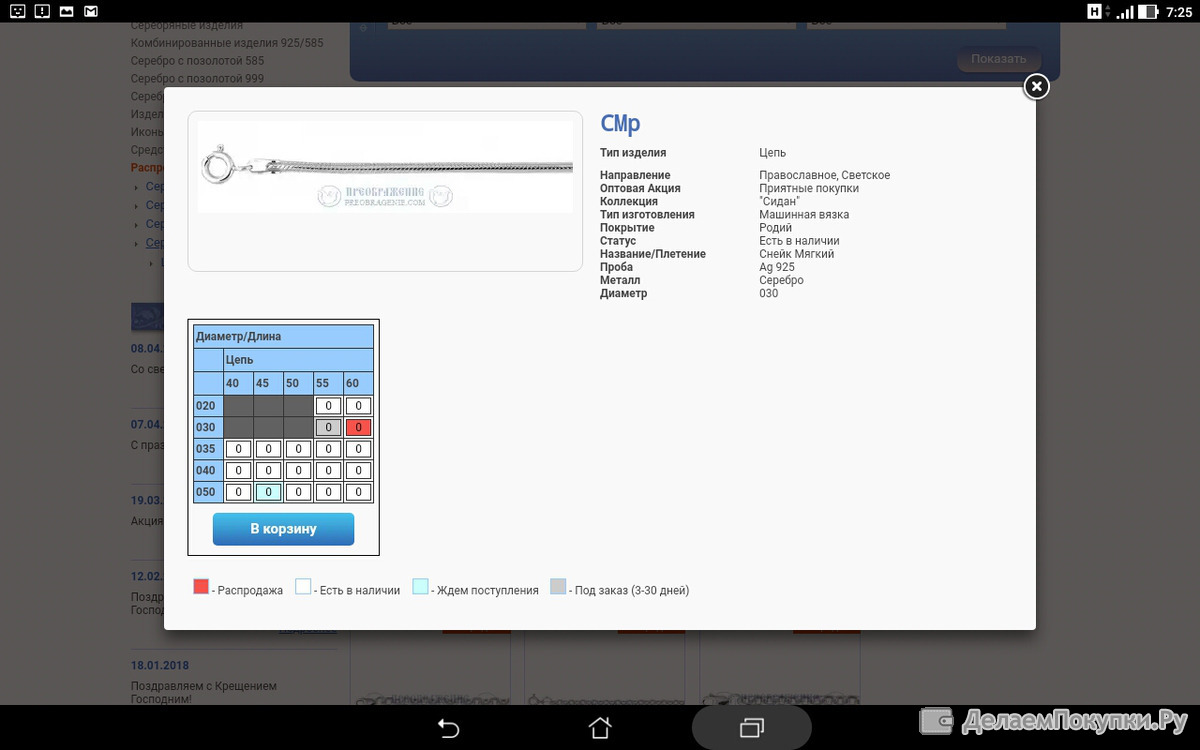Click the «Православное, Светское» direction value

[x=824, y=176]
